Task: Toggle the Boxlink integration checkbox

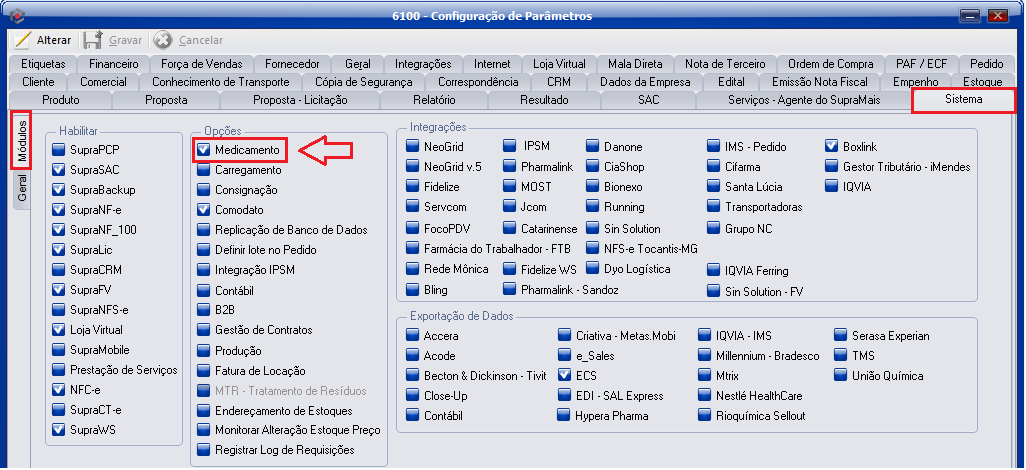Action: pos(832,146)
